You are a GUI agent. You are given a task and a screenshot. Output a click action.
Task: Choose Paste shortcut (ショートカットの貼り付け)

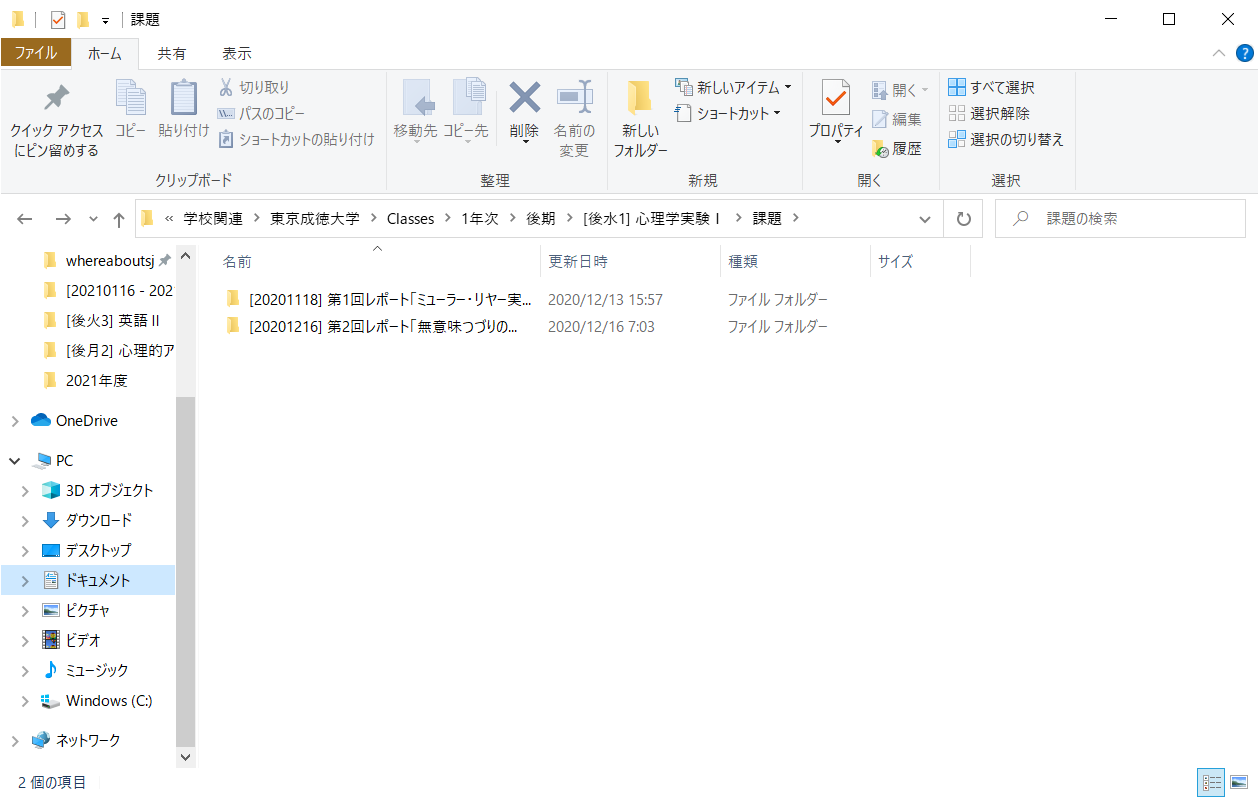click(x=296, y=140)
